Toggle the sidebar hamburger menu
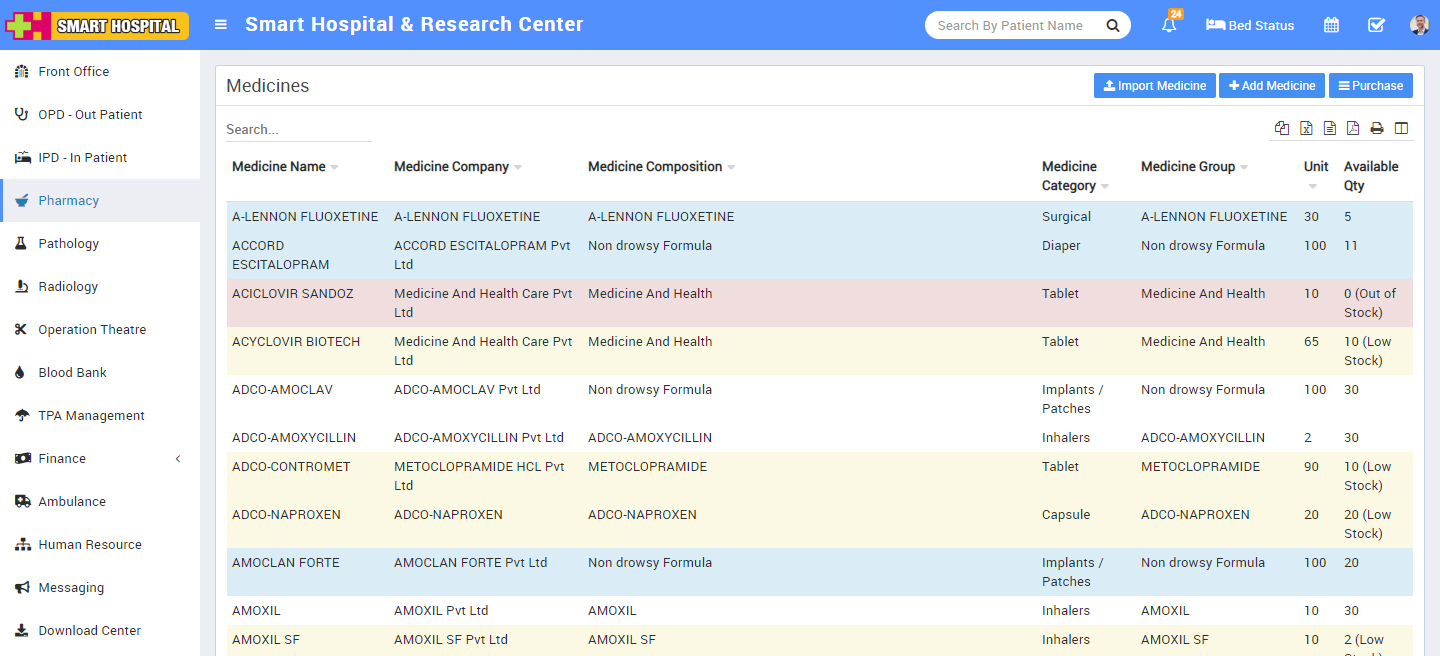Image resolution: width=1440 pixels, height=656 pixels. 221,25
